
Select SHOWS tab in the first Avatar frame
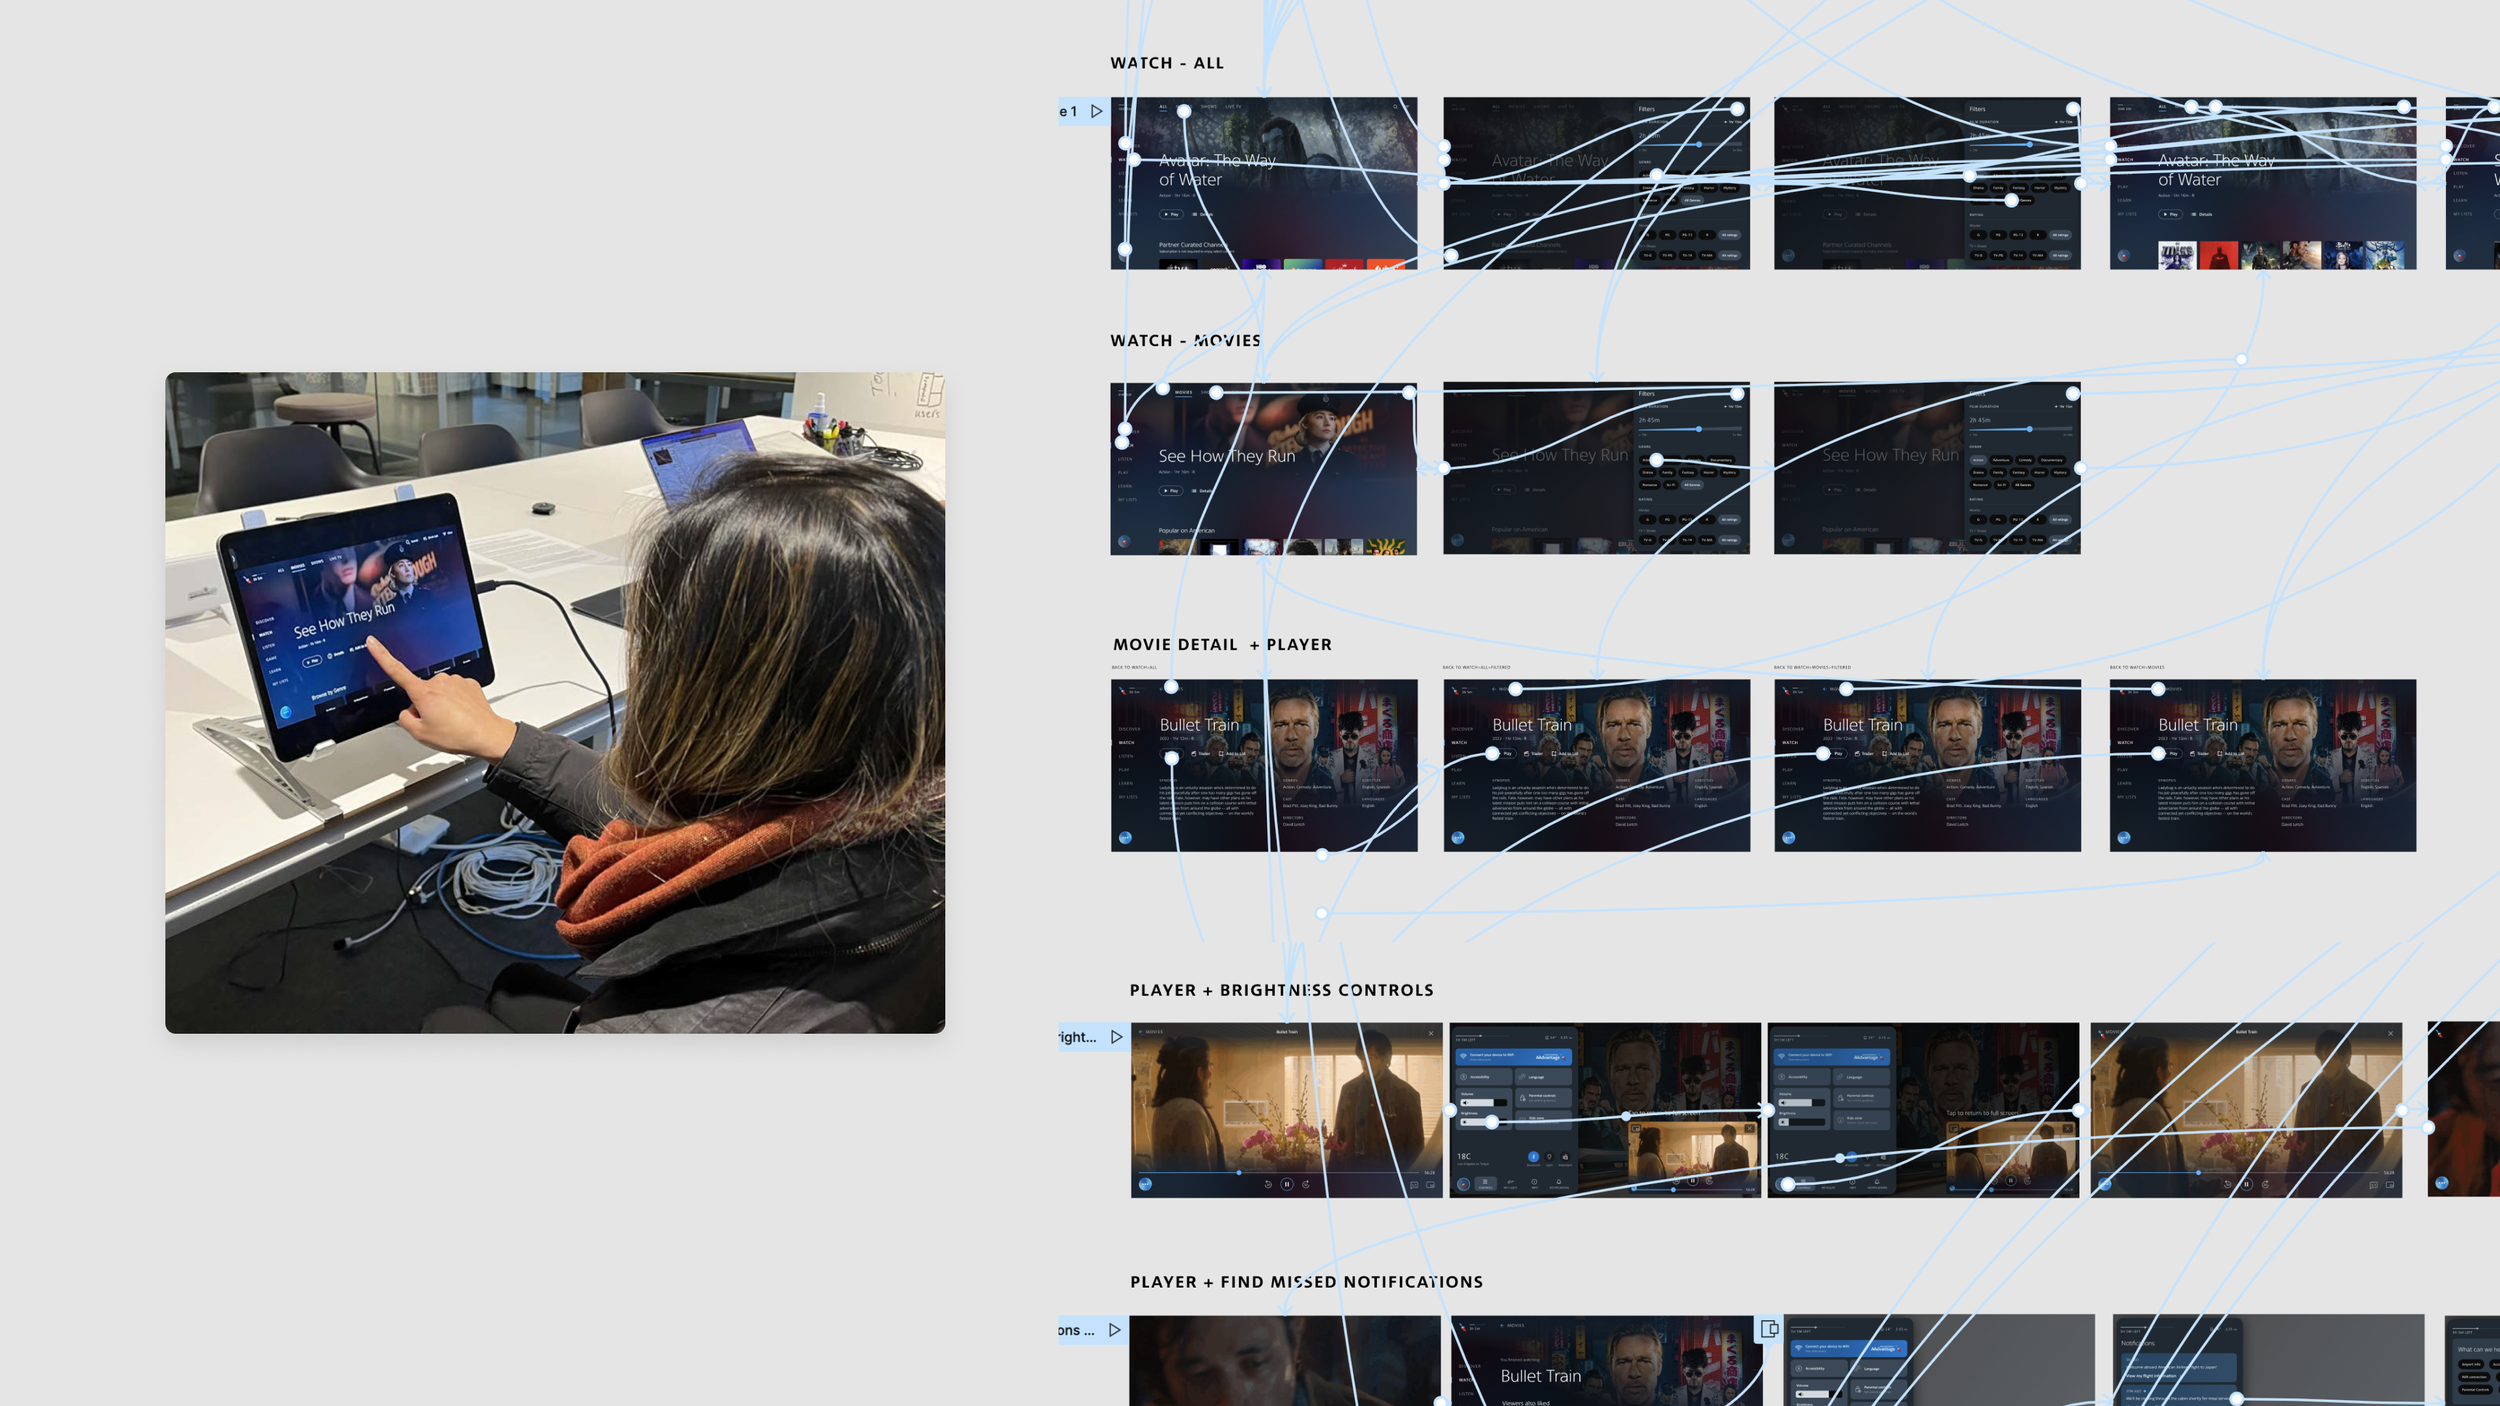tap(1209, 107)
